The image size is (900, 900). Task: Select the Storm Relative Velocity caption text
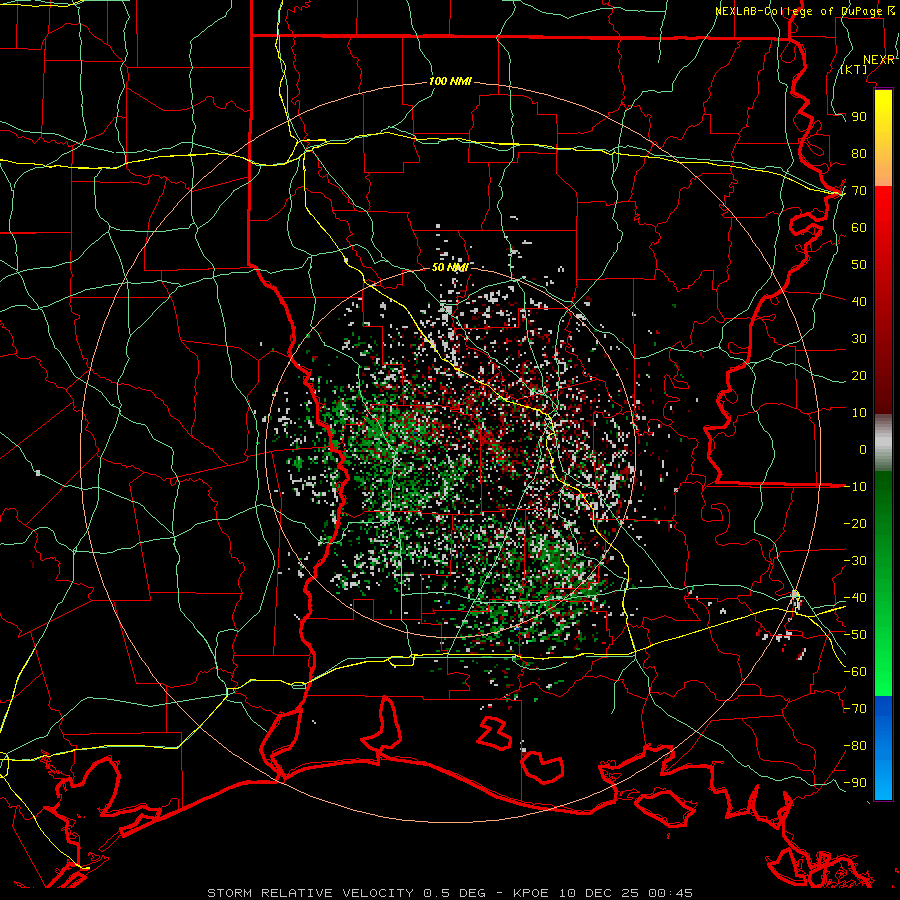(450, 893)
